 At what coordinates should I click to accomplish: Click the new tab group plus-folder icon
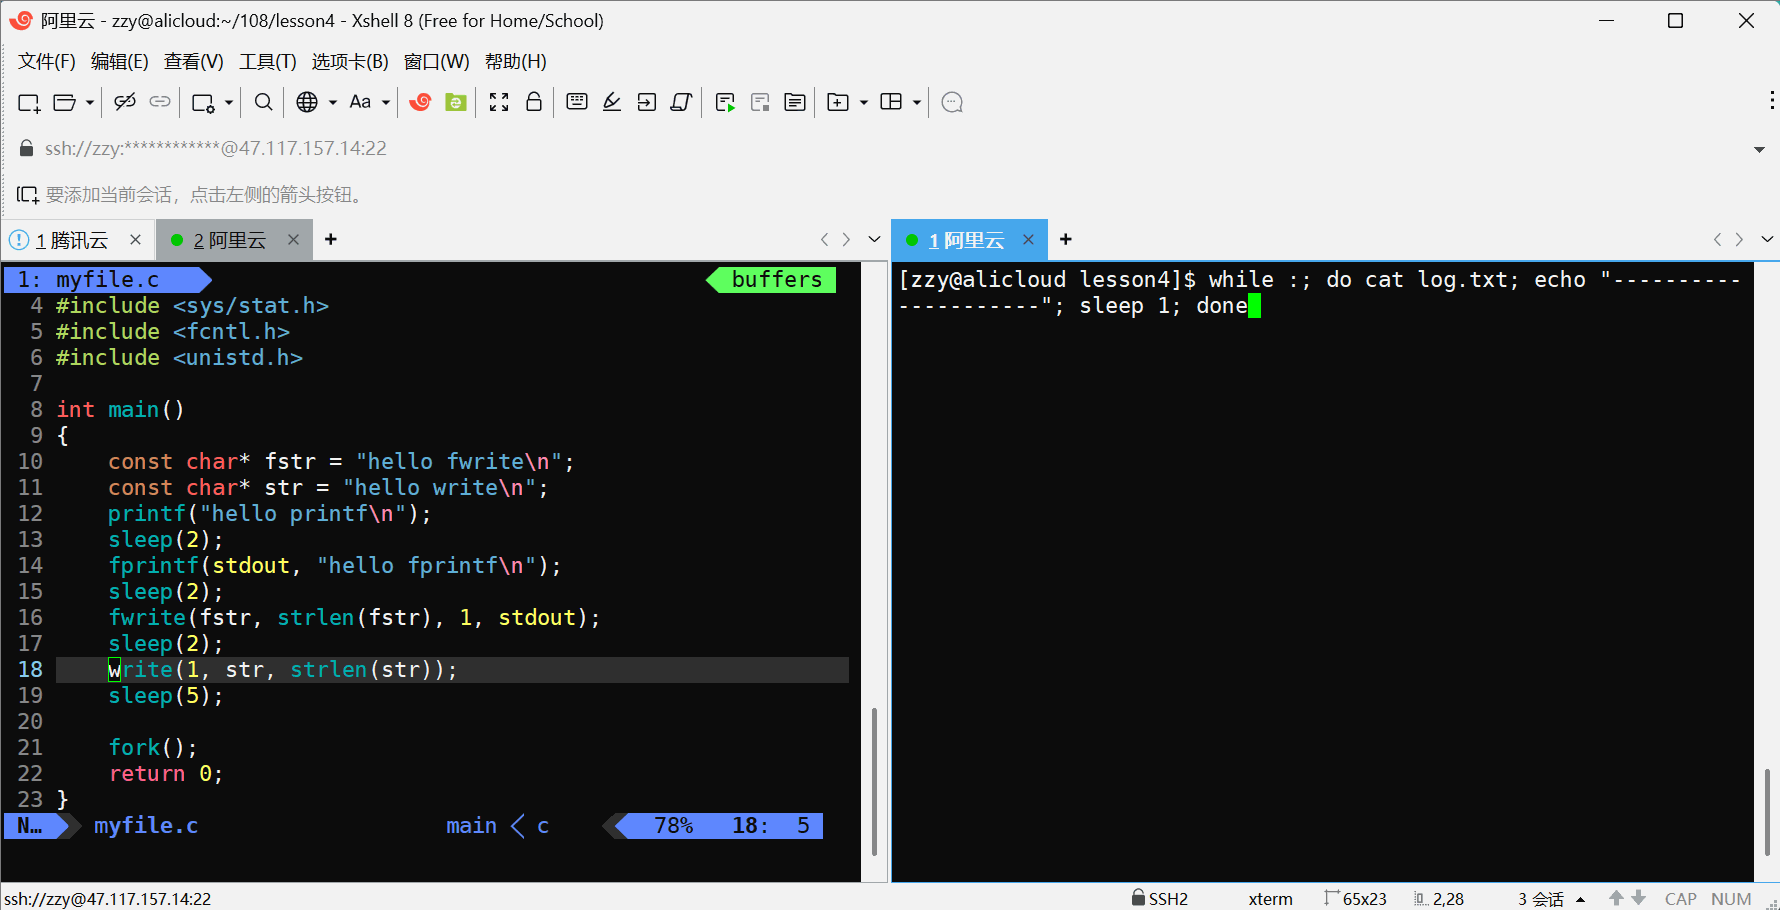(838, 102)
